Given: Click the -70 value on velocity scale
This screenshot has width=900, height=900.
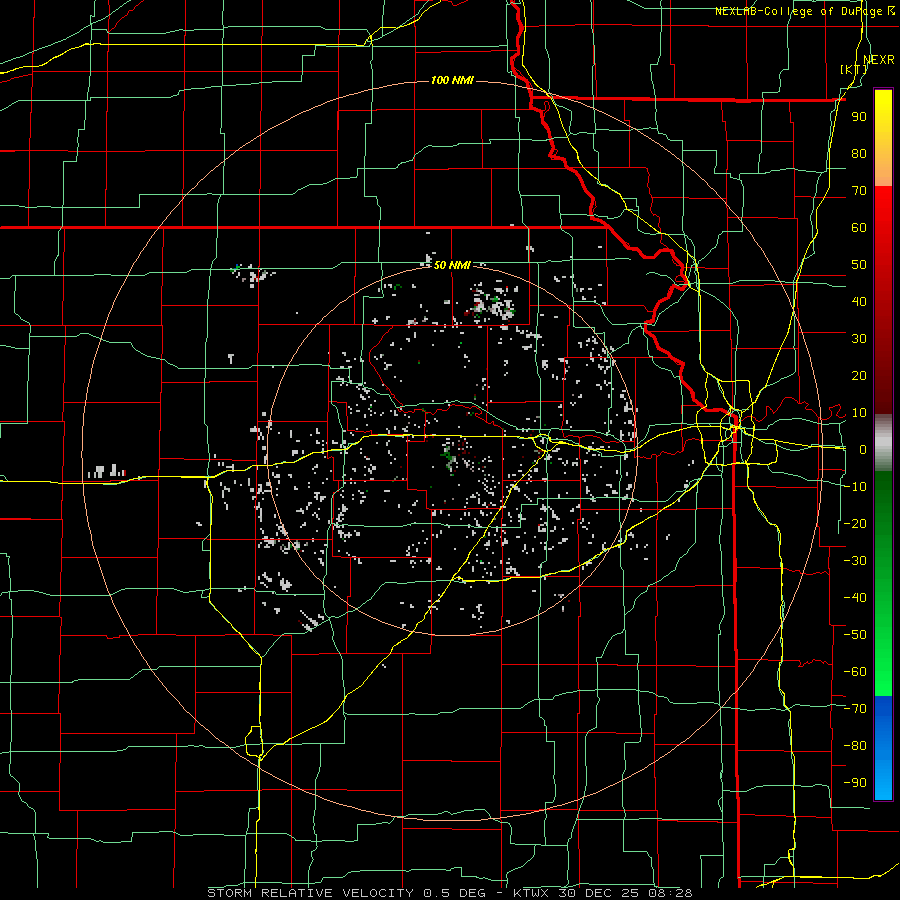Looking at the screenshot, I should click(x=855, y=709).
